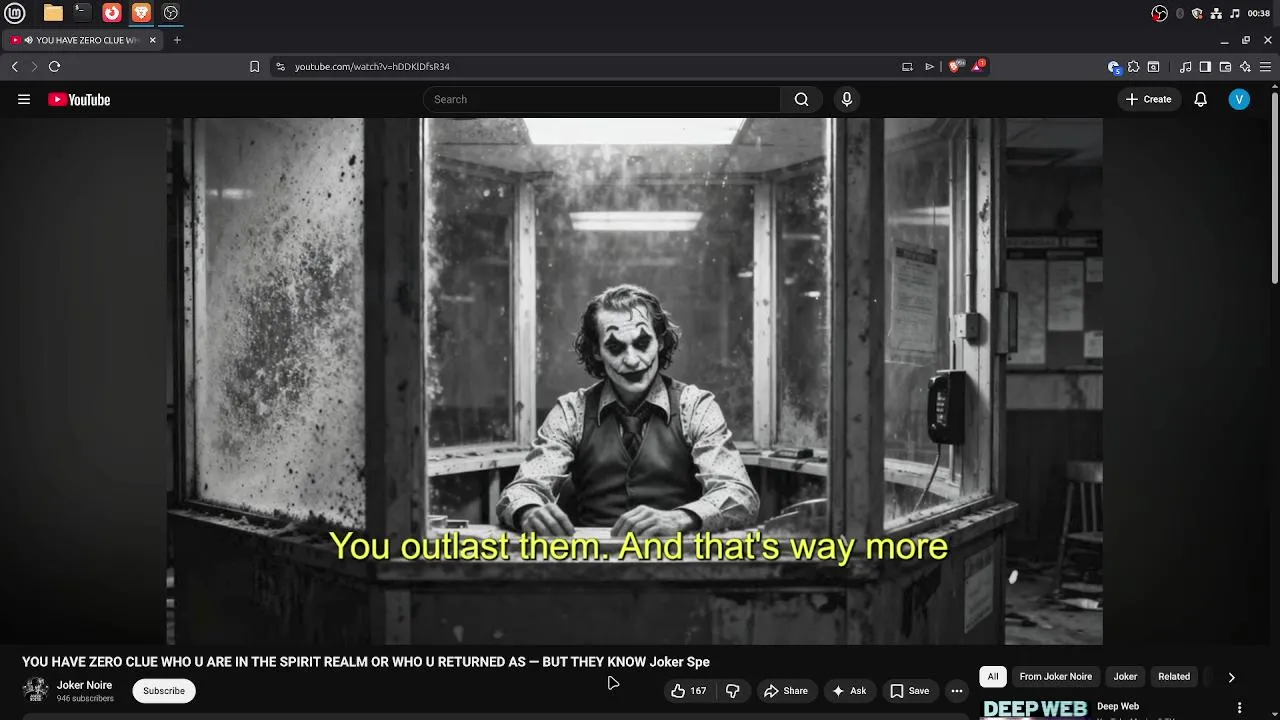The height and width of the screenshot is (720, 1280).
Task: Open the browser Extensions puzzle icon
Action: coord(1133,67)
